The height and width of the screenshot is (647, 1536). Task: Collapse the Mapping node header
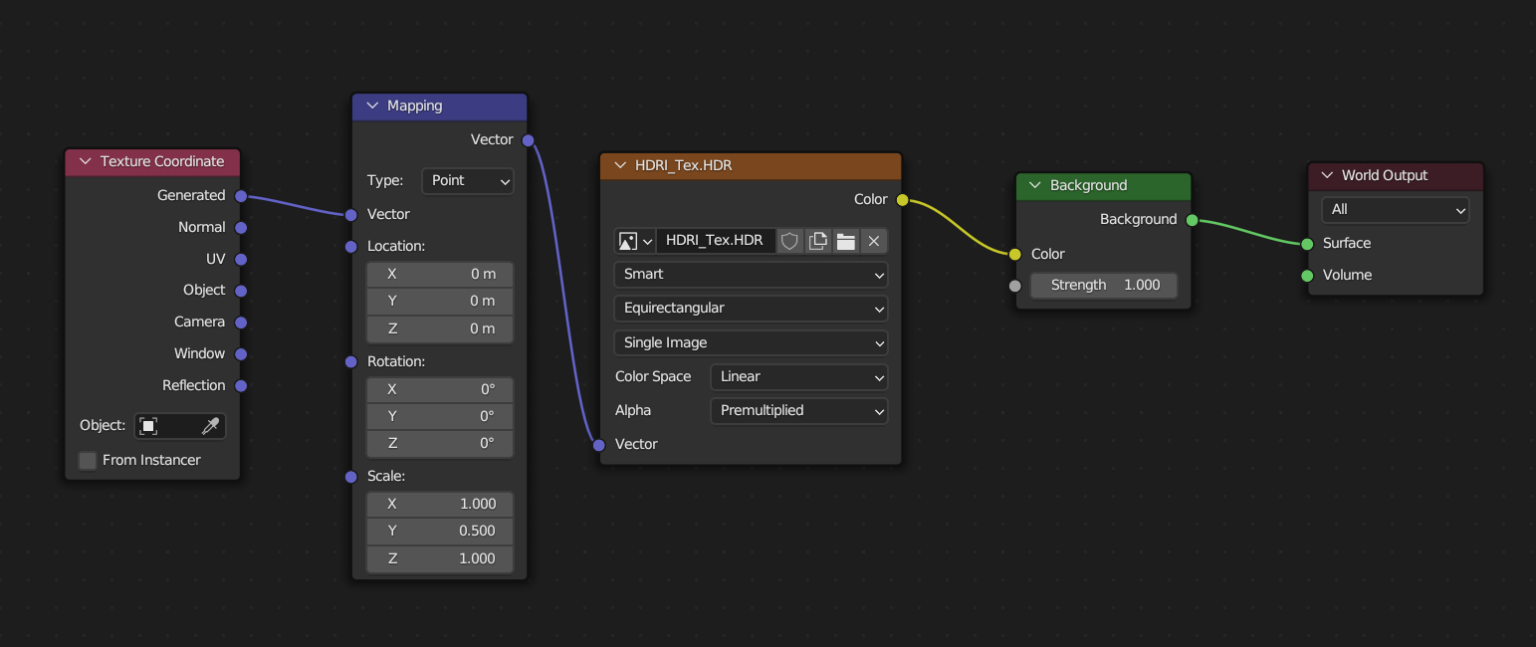pyautogui.click(x=372, y=105)
